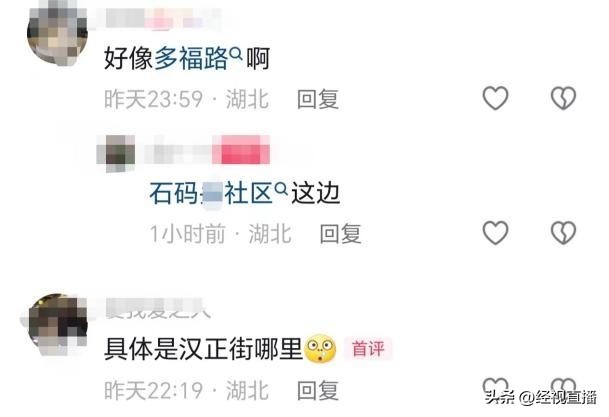Tap the search icon next to 多福路
This screenshot has height=417, width=609.
pyautogui.click(x=236, y=55)
